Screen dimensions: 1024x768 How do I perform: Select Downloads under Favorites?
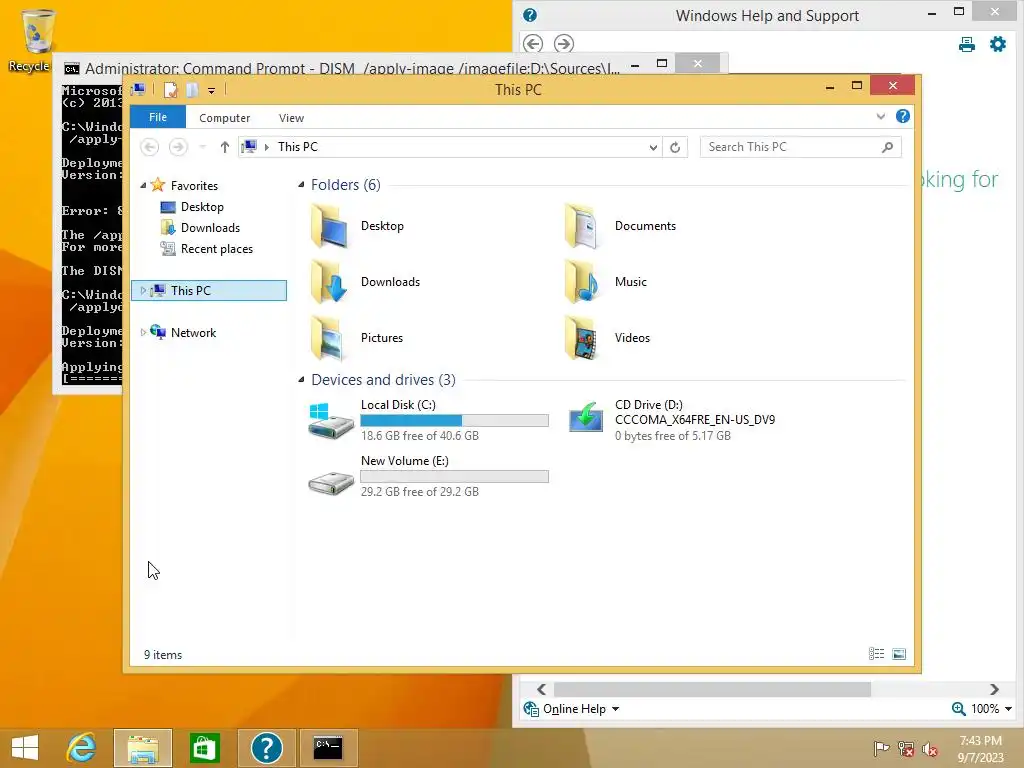coord(210,227)
